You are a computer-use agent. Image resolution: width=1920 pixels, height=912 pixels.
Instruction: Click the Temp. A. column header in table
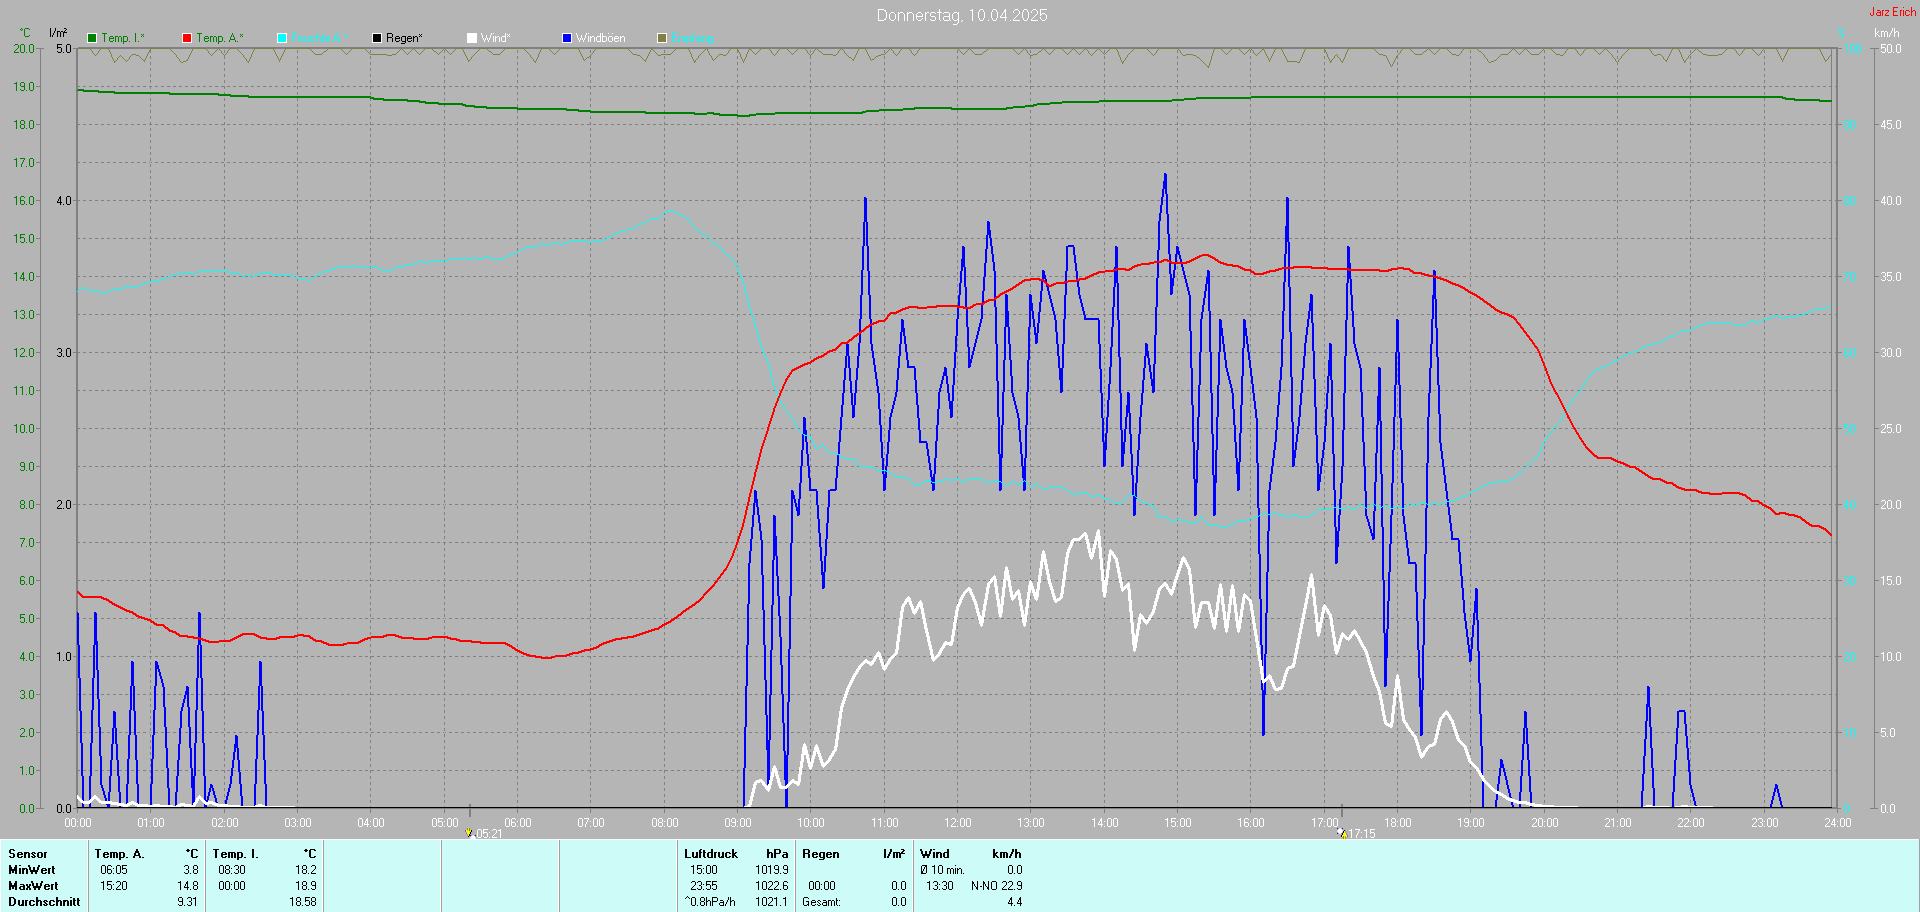(120, 854)
